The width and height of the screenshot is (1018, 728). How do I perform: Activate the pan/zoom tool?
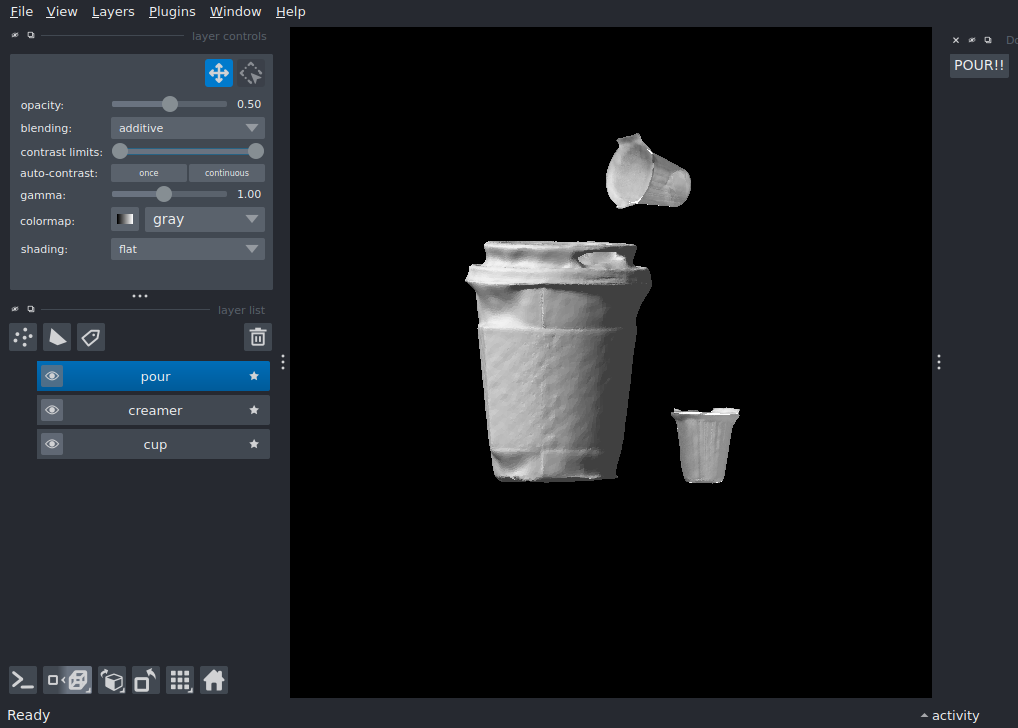pos(219,72)
